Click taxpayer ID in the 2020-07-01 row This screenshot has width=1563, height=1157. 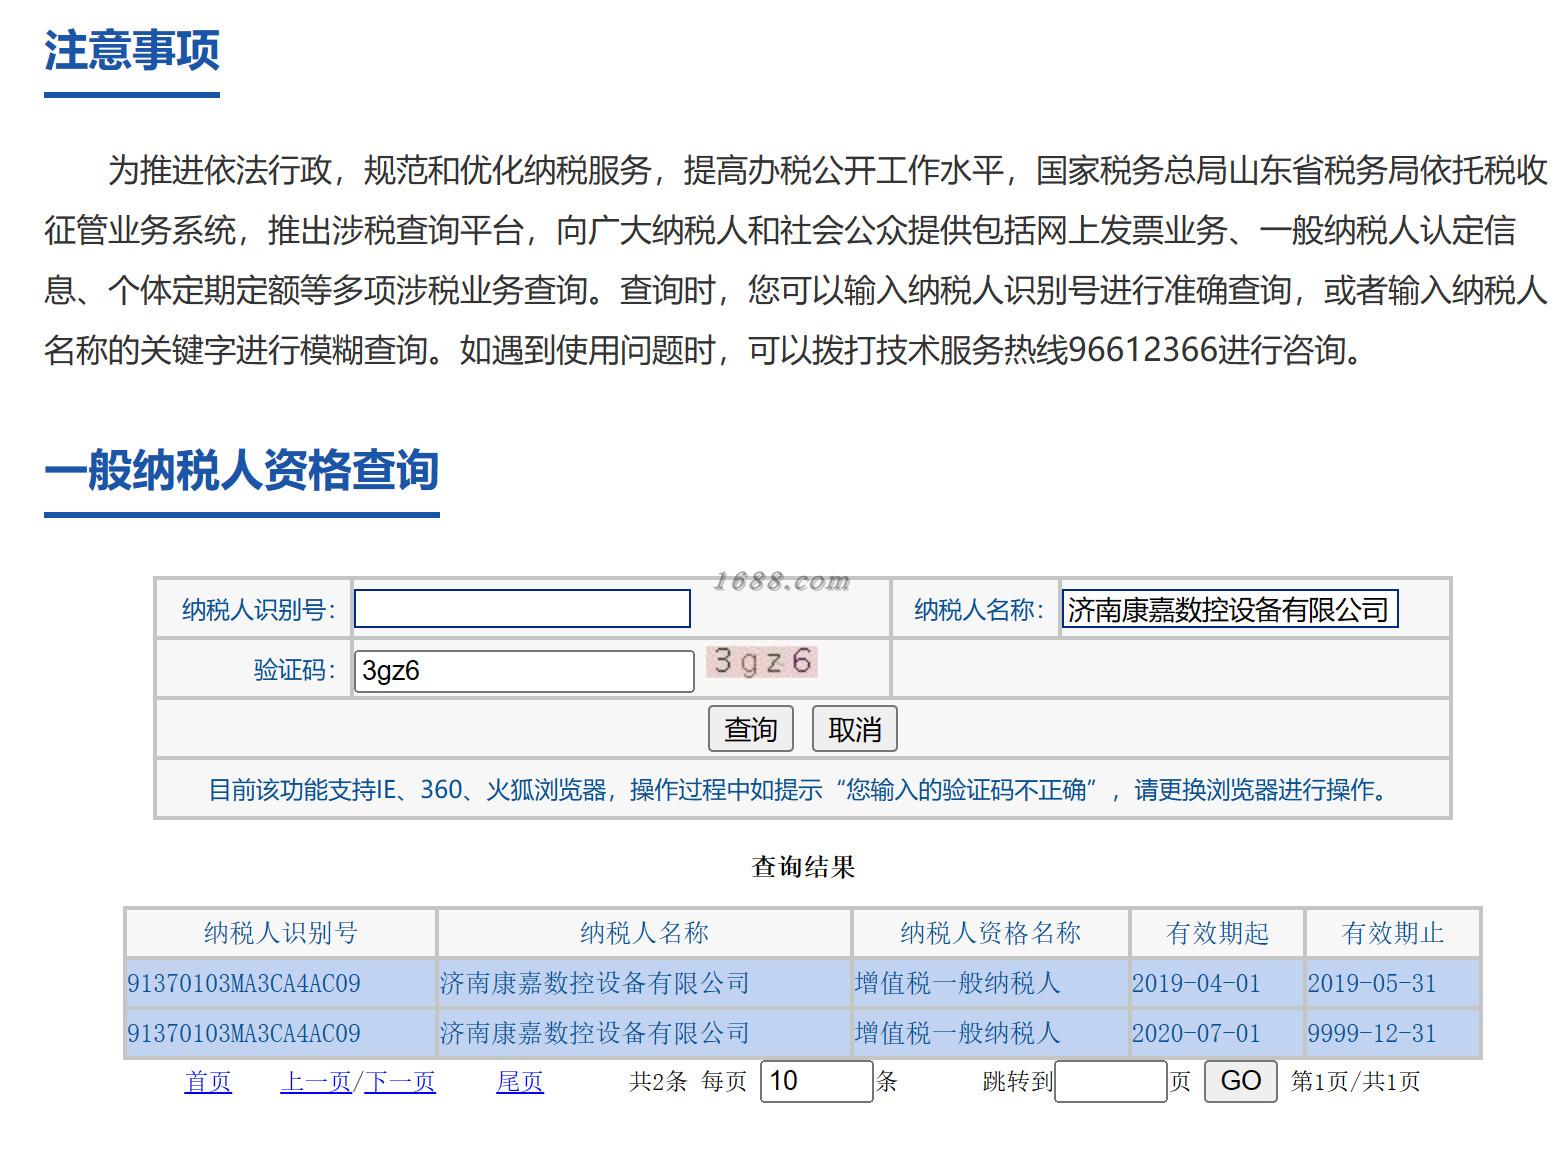pyautogui.click(x=244, y=1033)
